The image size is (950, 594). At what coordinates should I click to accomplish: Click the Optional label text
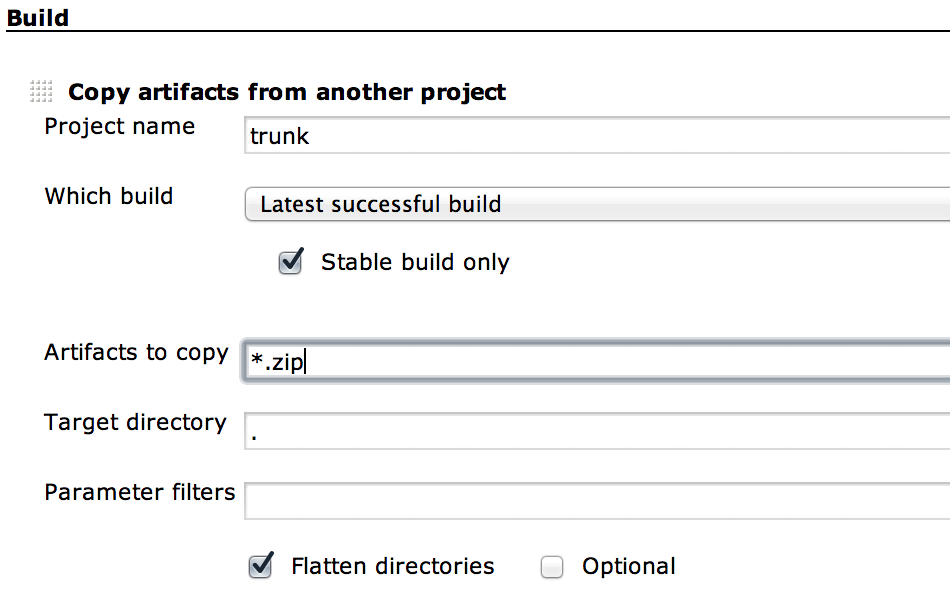[628, 567]
